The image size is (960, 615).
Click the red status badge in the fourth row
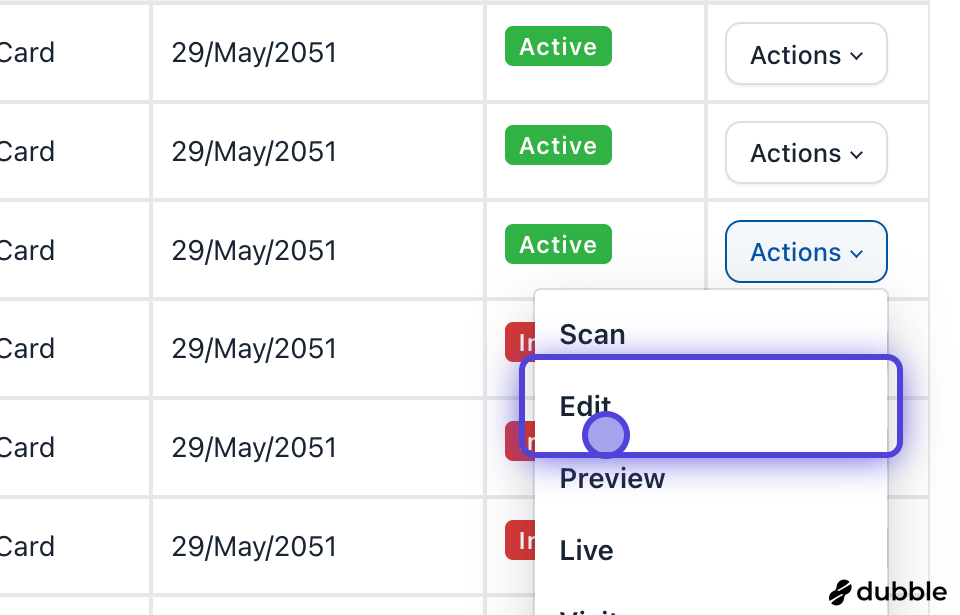519,343
